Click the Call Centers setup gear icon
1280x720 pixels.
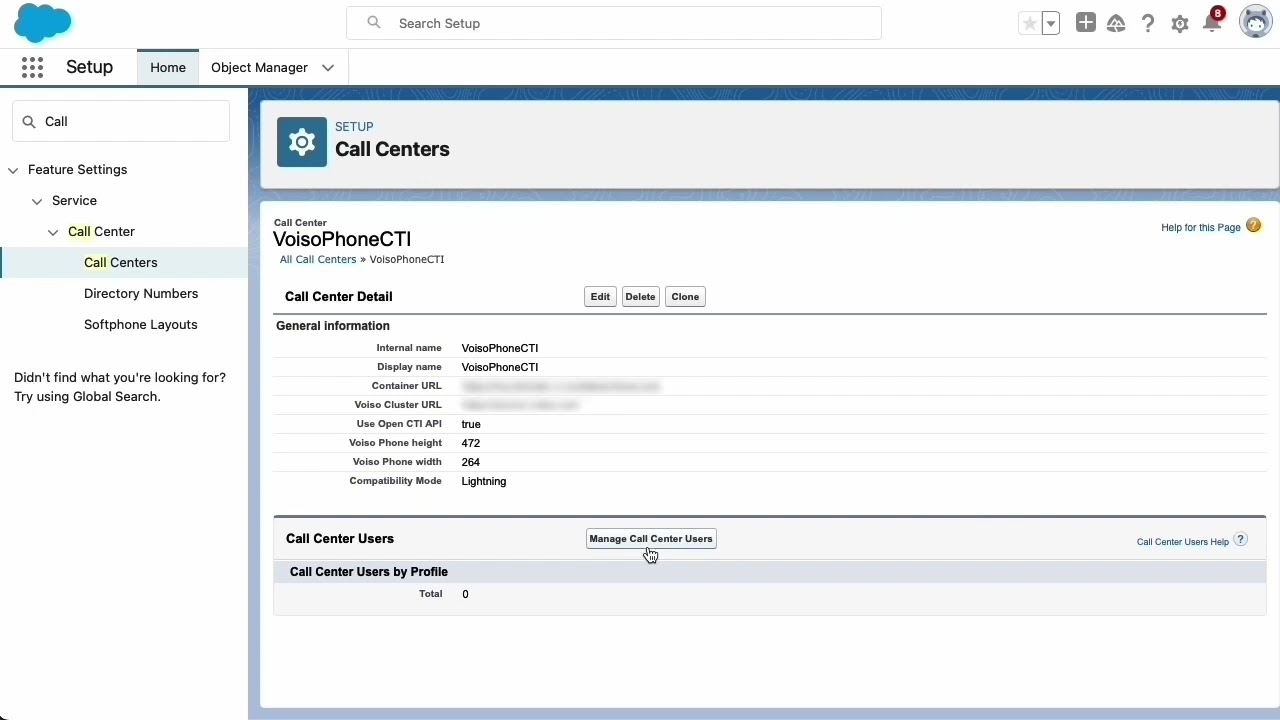(302, 142)
